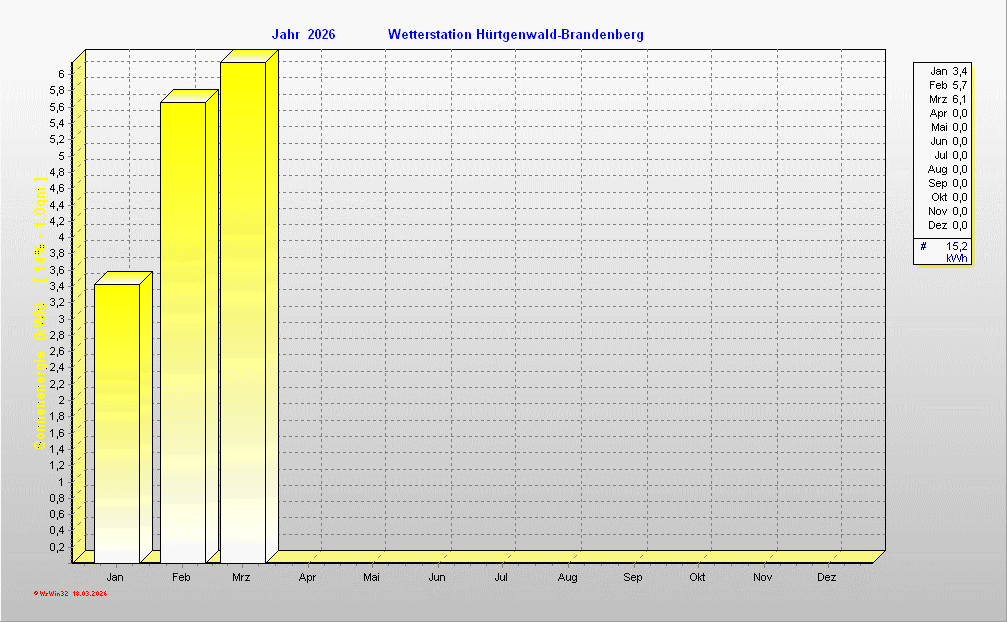Click legend entry Jan 3,4
This screenshot has height=622, width=1007.
[x=948, y=71]
